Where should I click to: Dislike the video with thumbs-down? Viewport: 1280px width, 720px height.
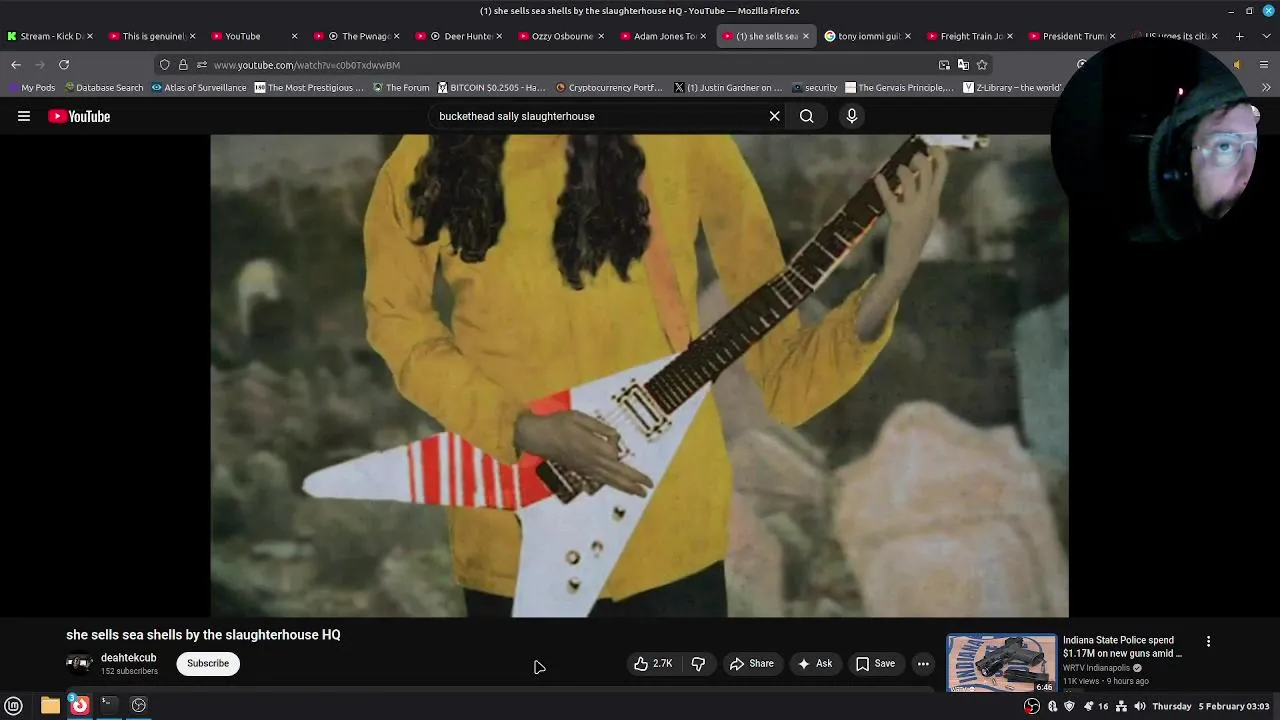click(x=698, y=663)
